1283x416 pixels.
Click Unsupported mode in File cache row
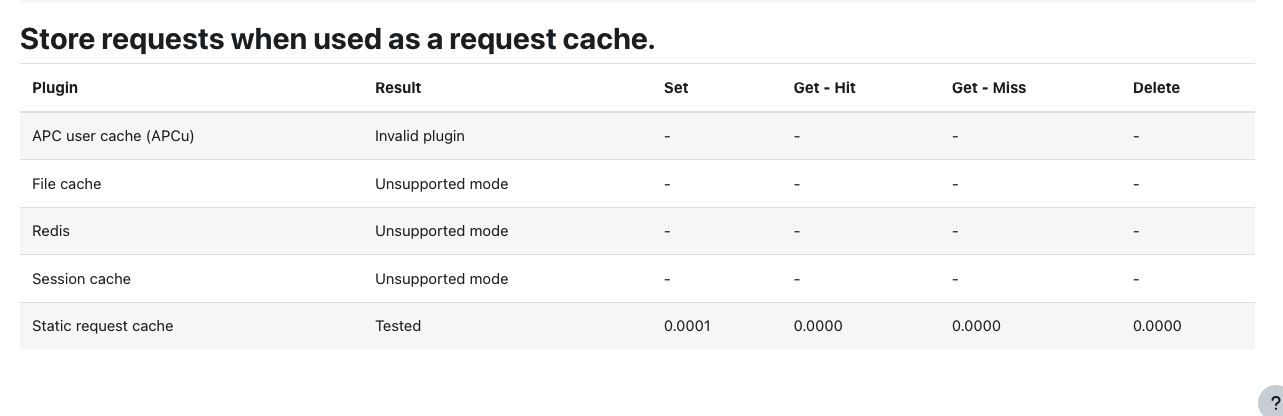(x=441, y=184)
